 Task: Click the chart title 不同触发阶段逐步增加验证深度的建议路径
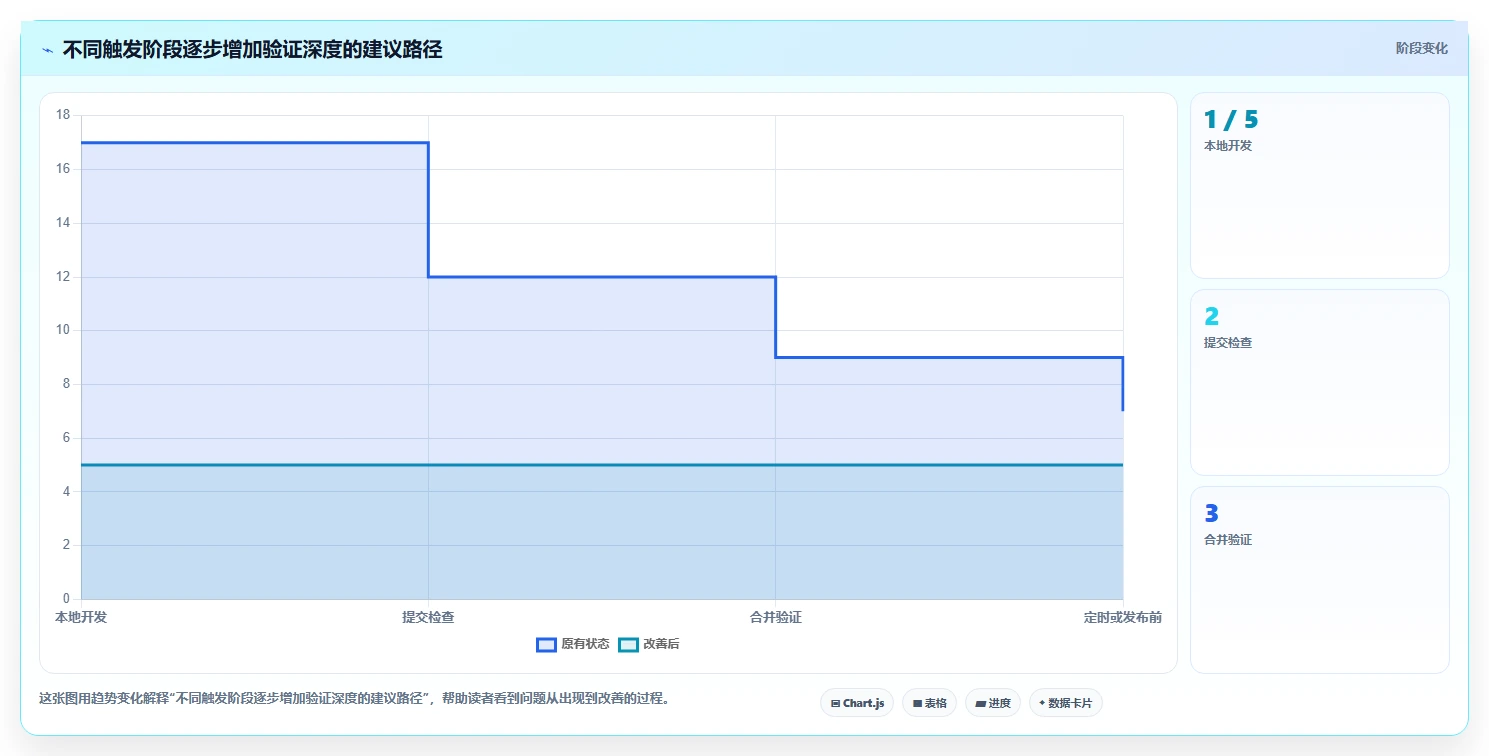pos(252,49)
